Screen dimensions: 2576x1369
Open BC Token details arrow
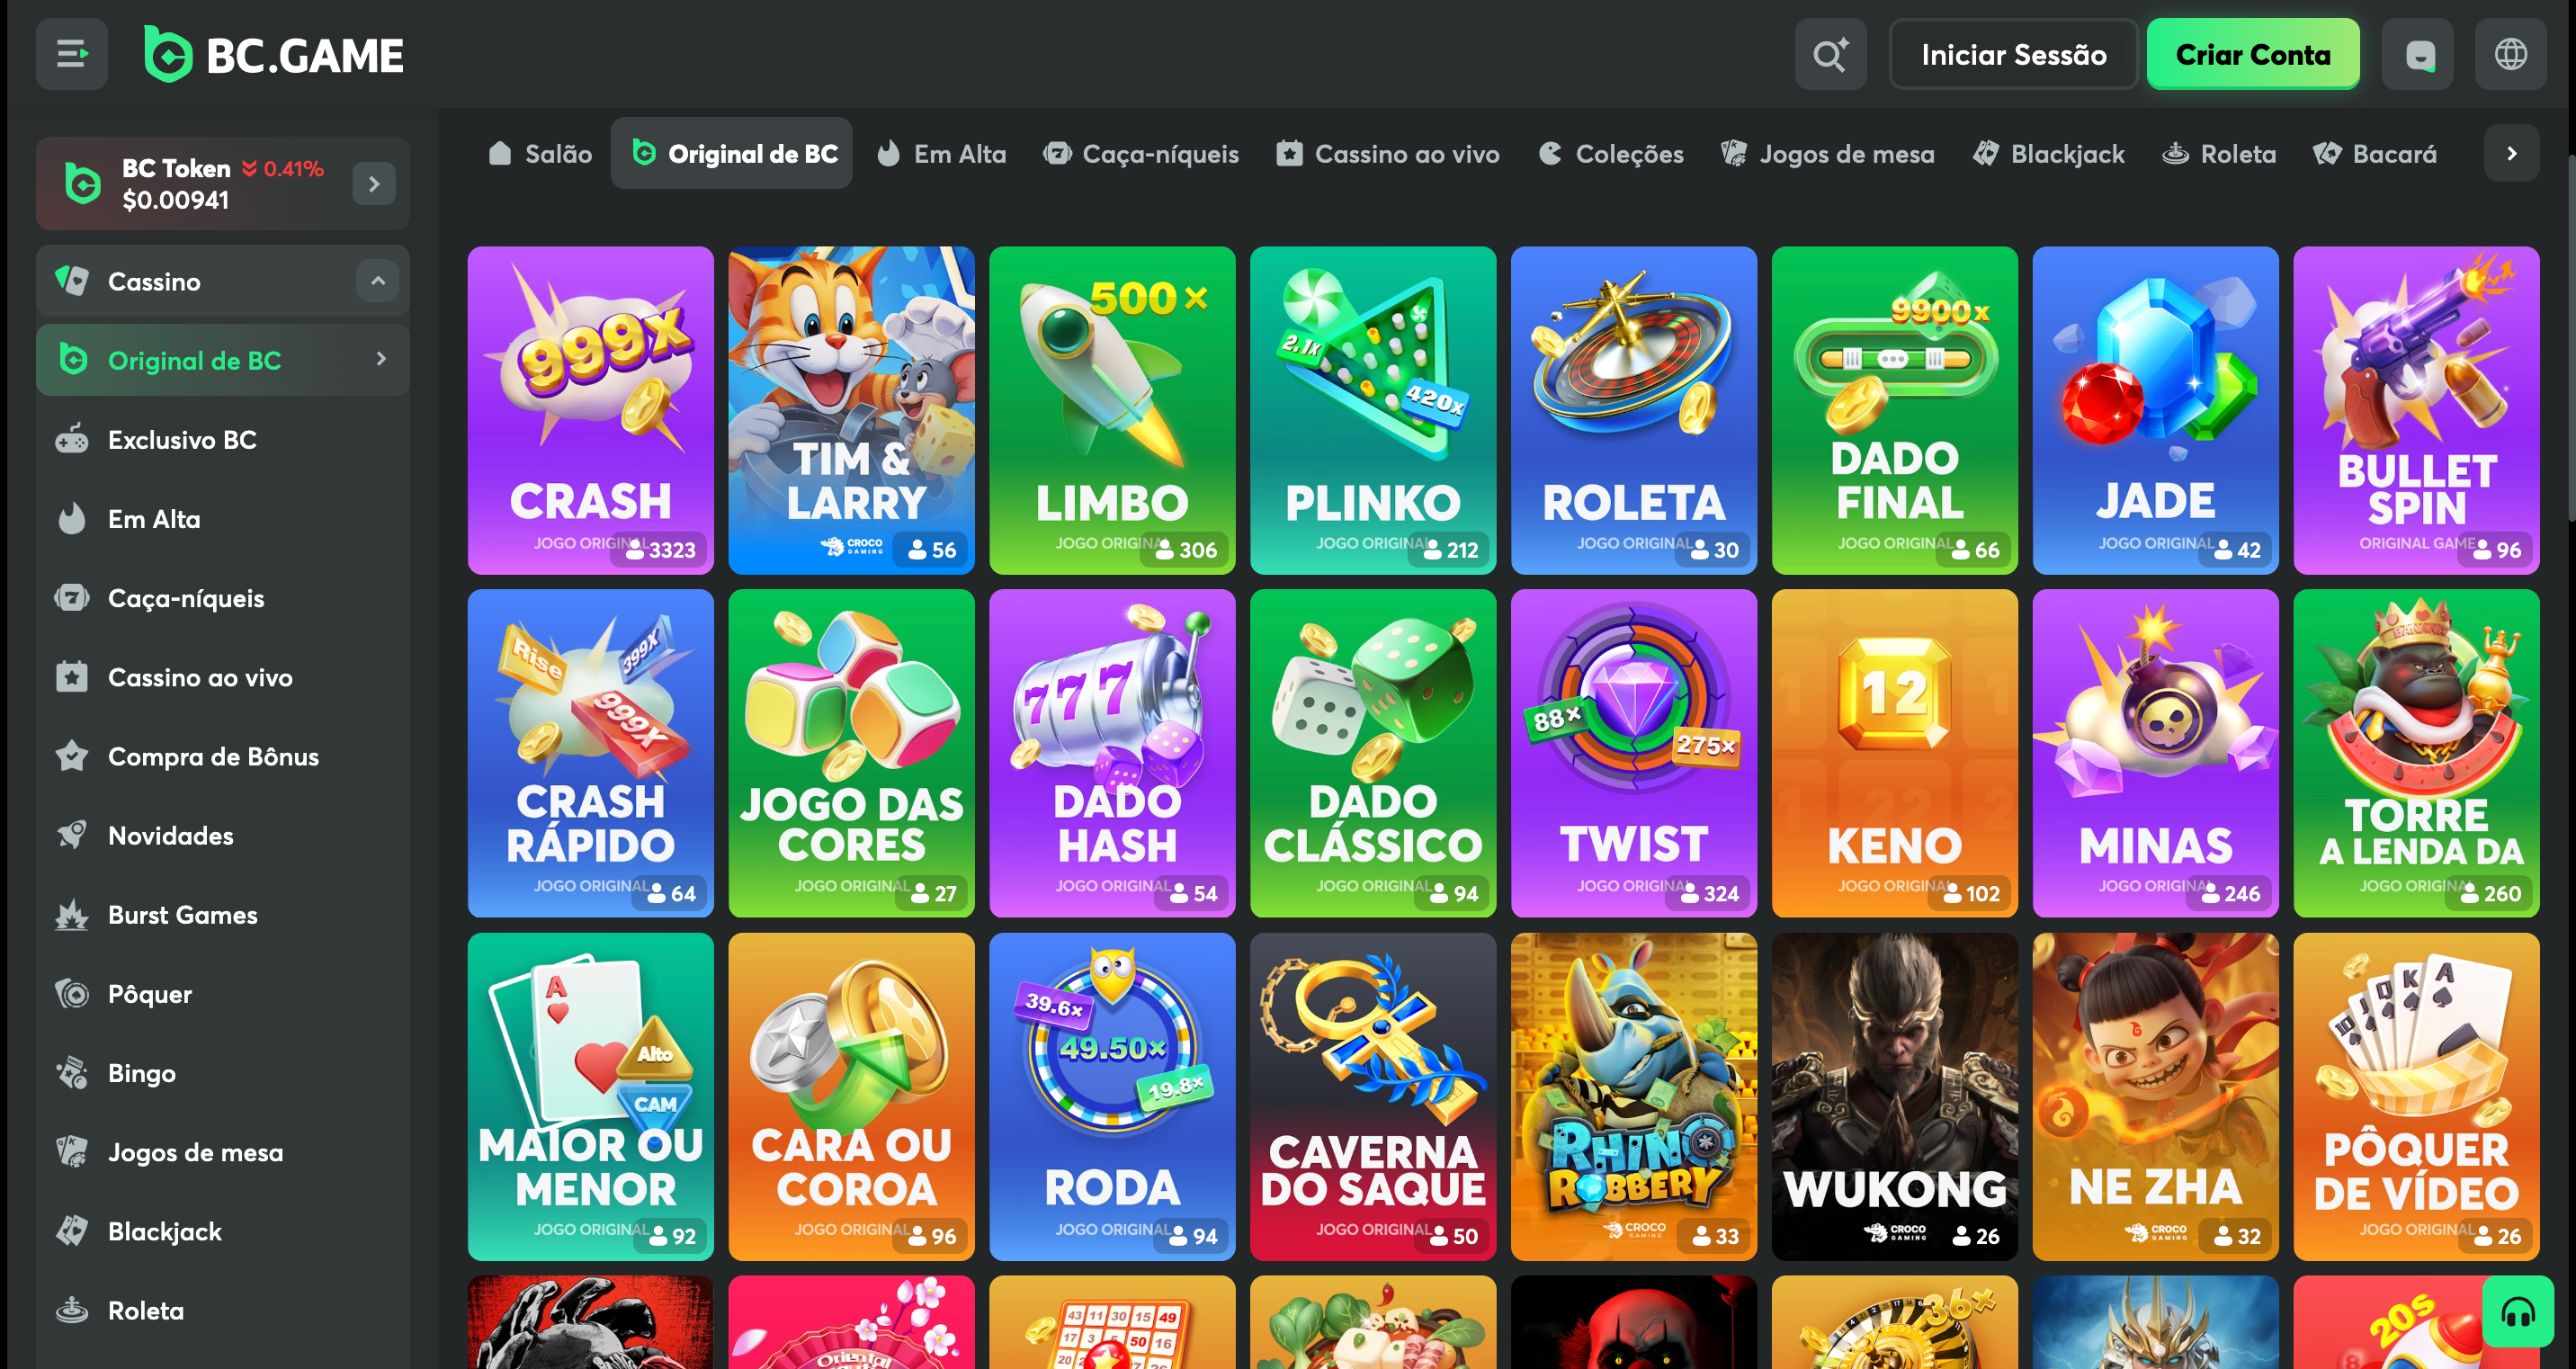[x=374, y=184]
